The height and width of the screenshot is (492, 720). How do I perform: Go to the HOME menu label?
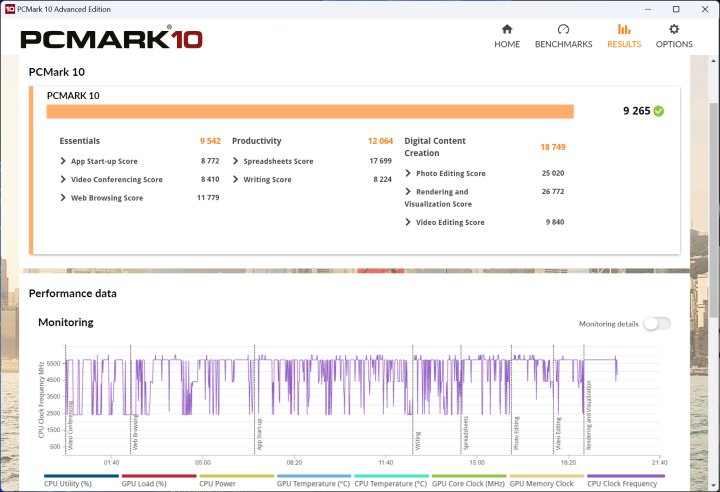click(507, 44)
